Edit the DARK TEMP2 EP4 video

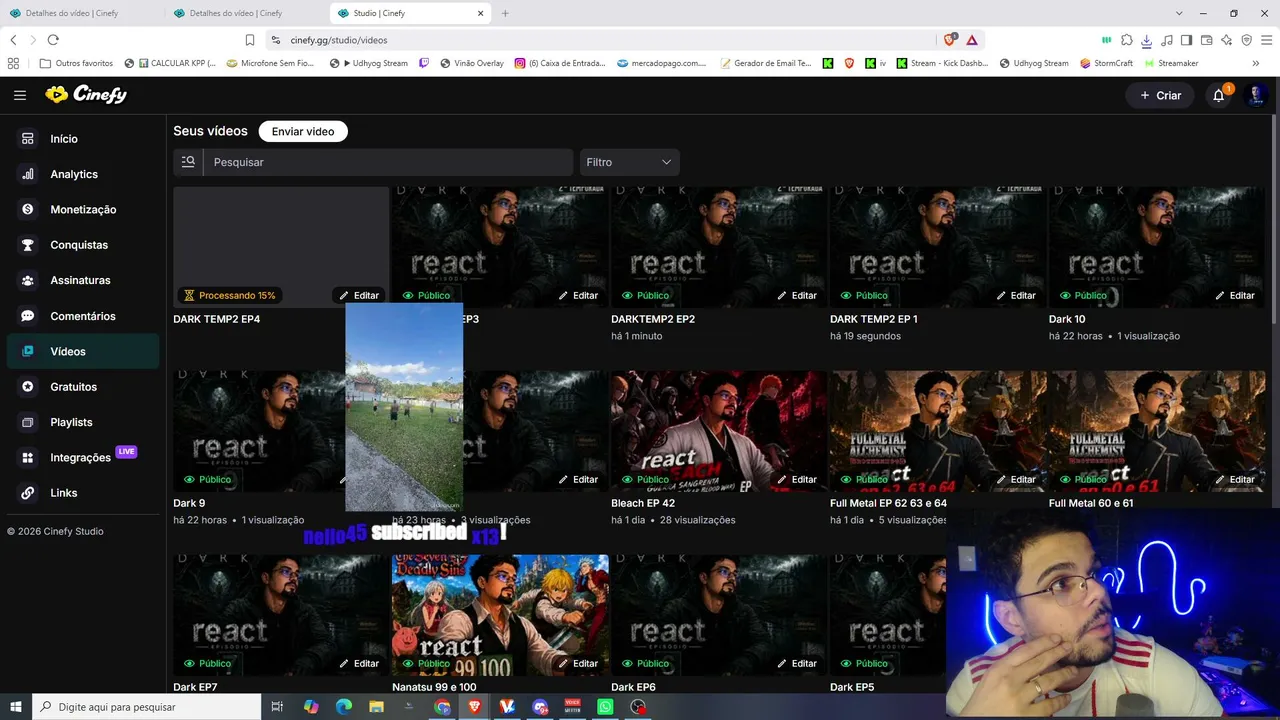tap(359, 295)
